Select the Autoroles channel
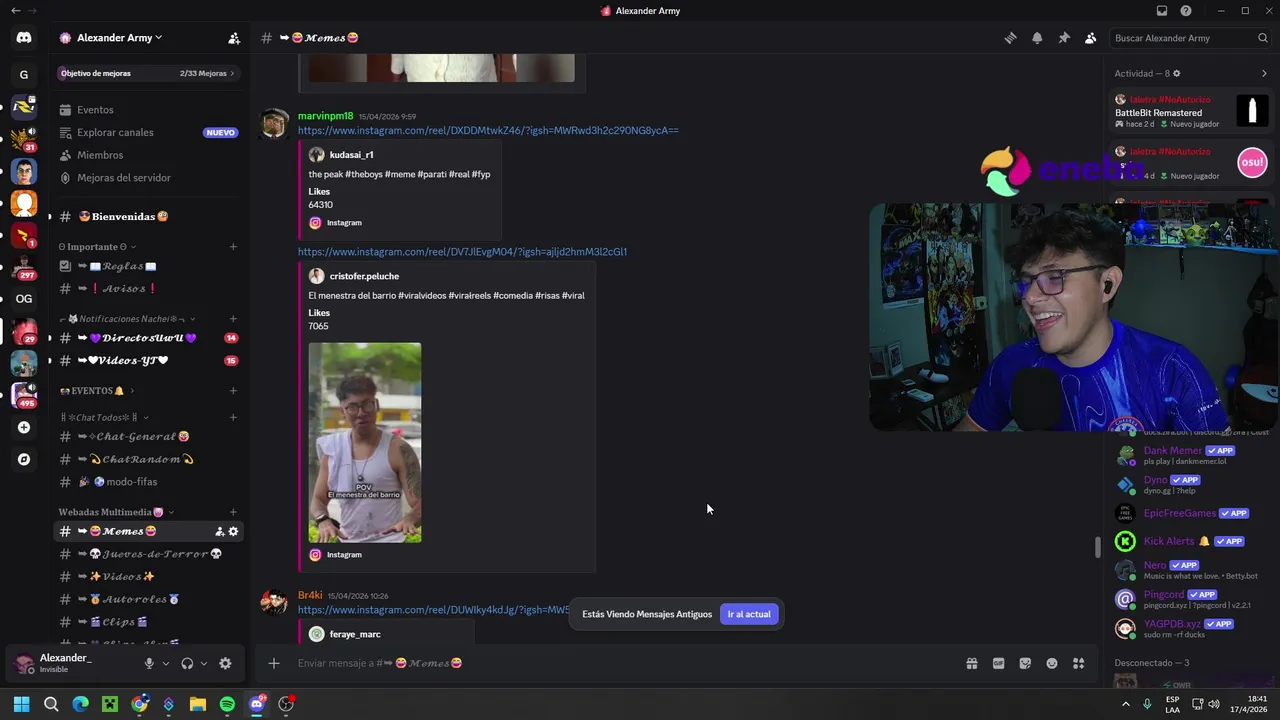Viewport: 1280px width, 720px height. click(147, 599)
